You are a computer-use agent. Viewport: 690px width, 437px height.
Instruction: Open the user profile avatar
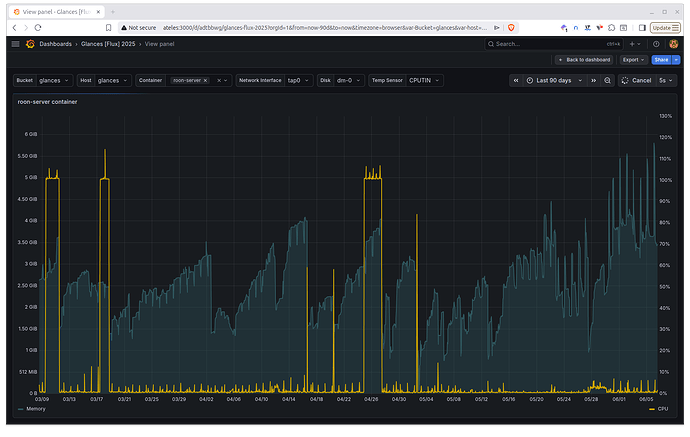[x=673, y=44]
